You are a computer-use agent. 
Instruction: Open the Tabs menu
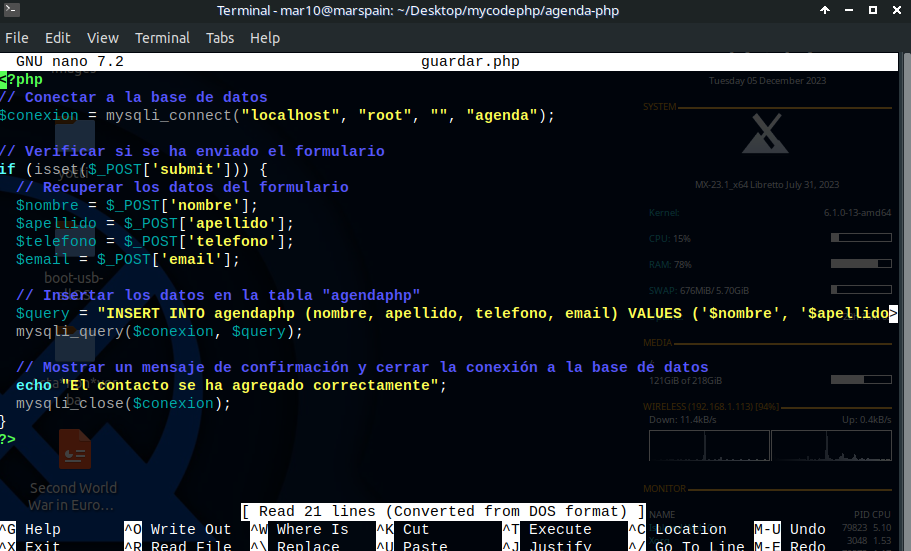point(220,38)
